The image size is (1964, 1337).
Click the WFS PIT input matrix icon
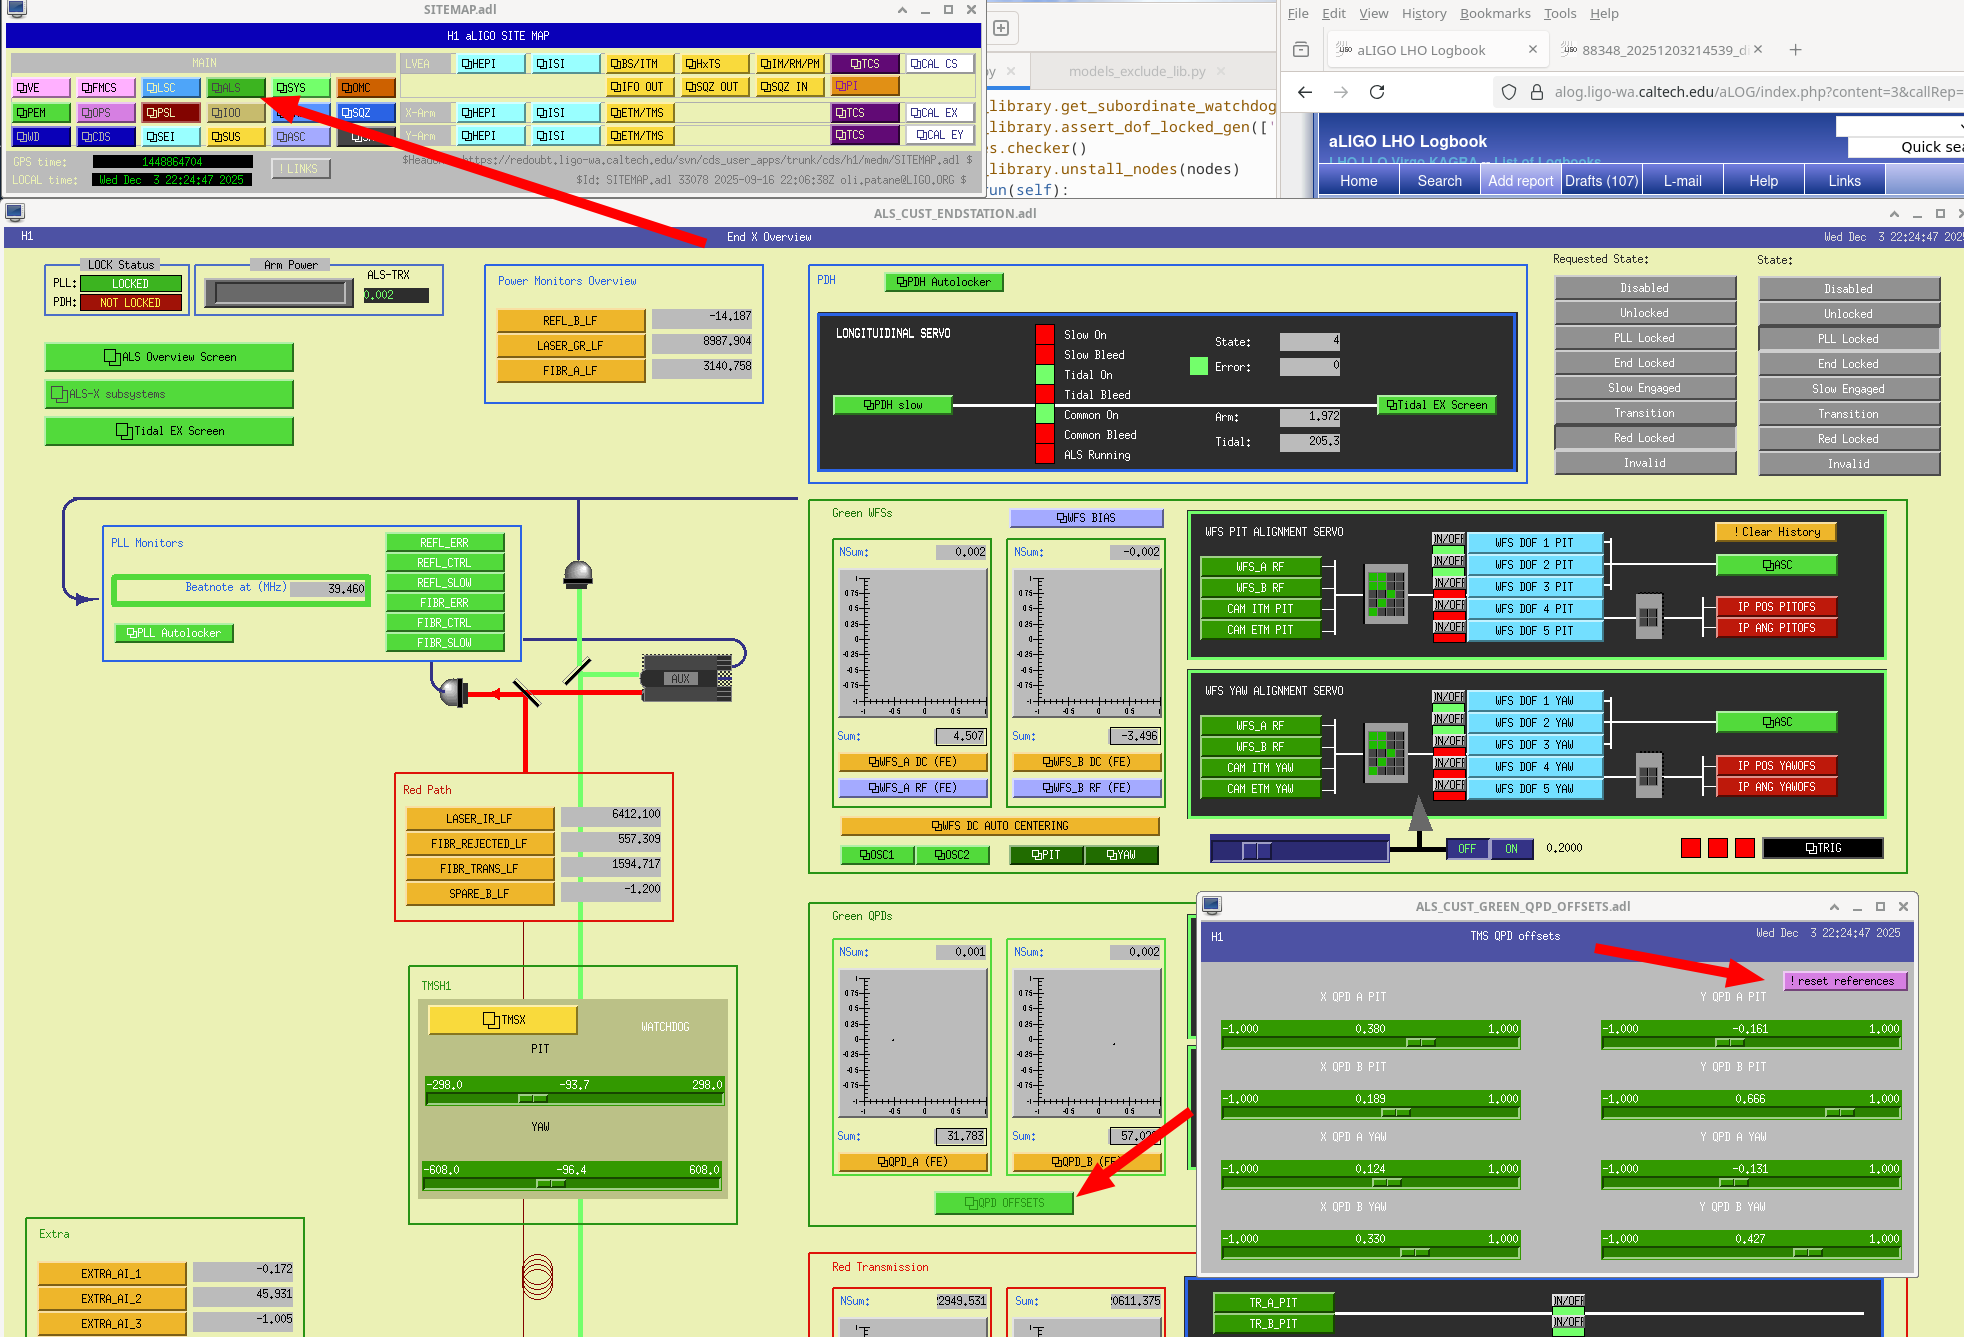tap(1385, 592)
